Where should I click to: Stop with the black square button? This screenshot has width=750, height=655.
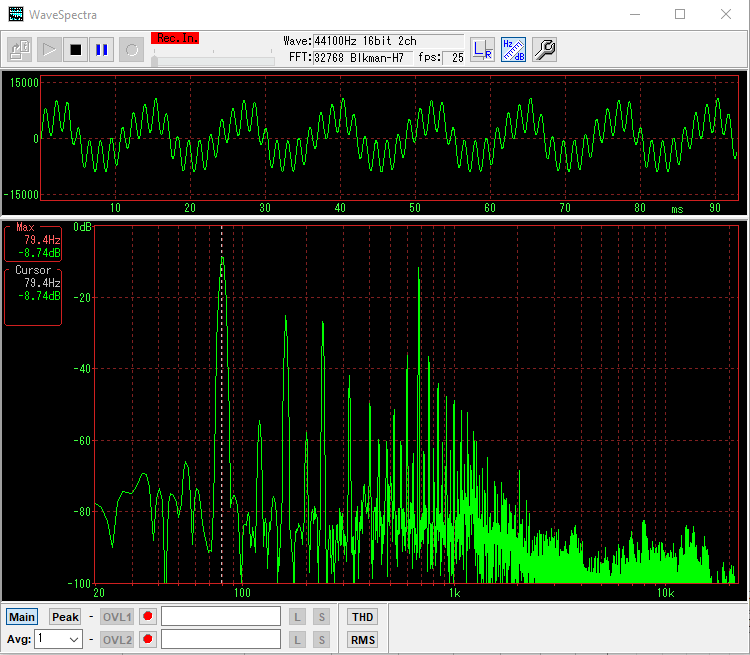(76, 50)
